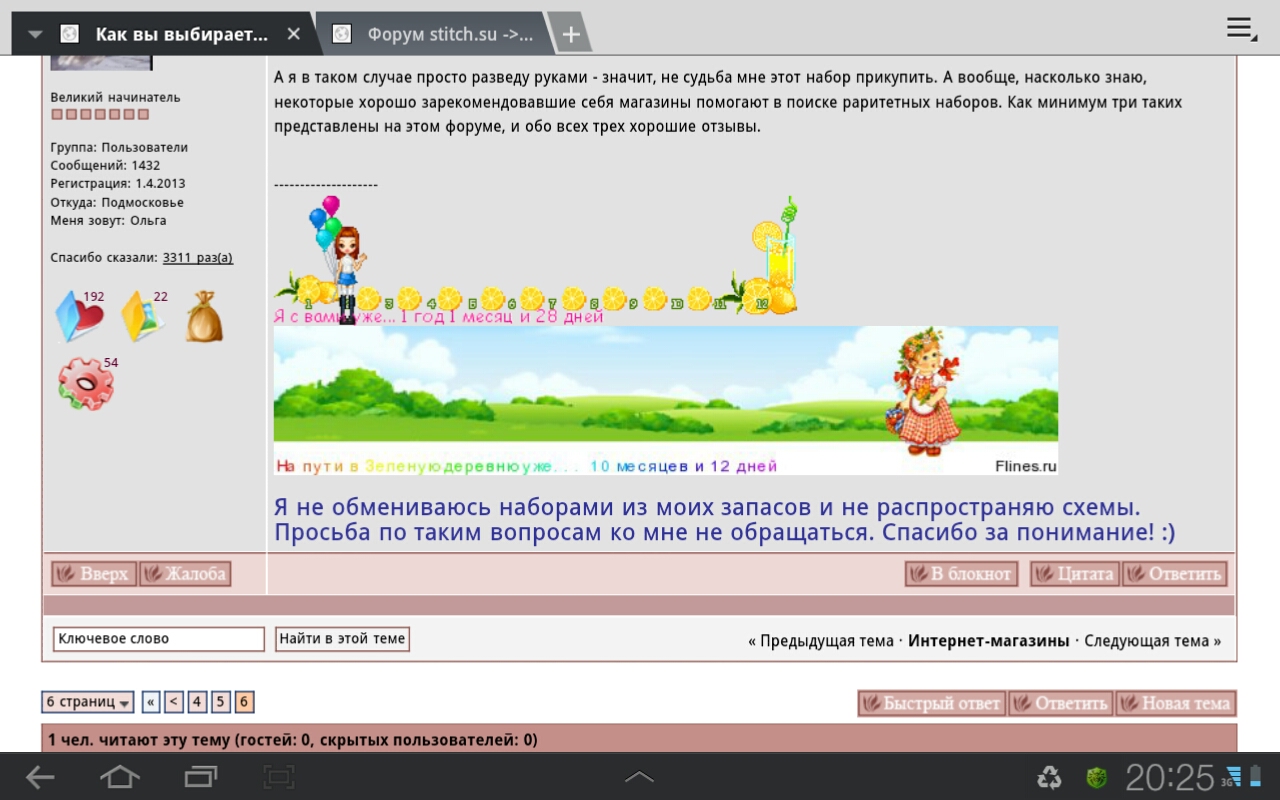Image resolution: width=1280 pixels, height=800 pixels.
Task: Expand the 6 страниц page dropdown
Action: click(88, 702)
